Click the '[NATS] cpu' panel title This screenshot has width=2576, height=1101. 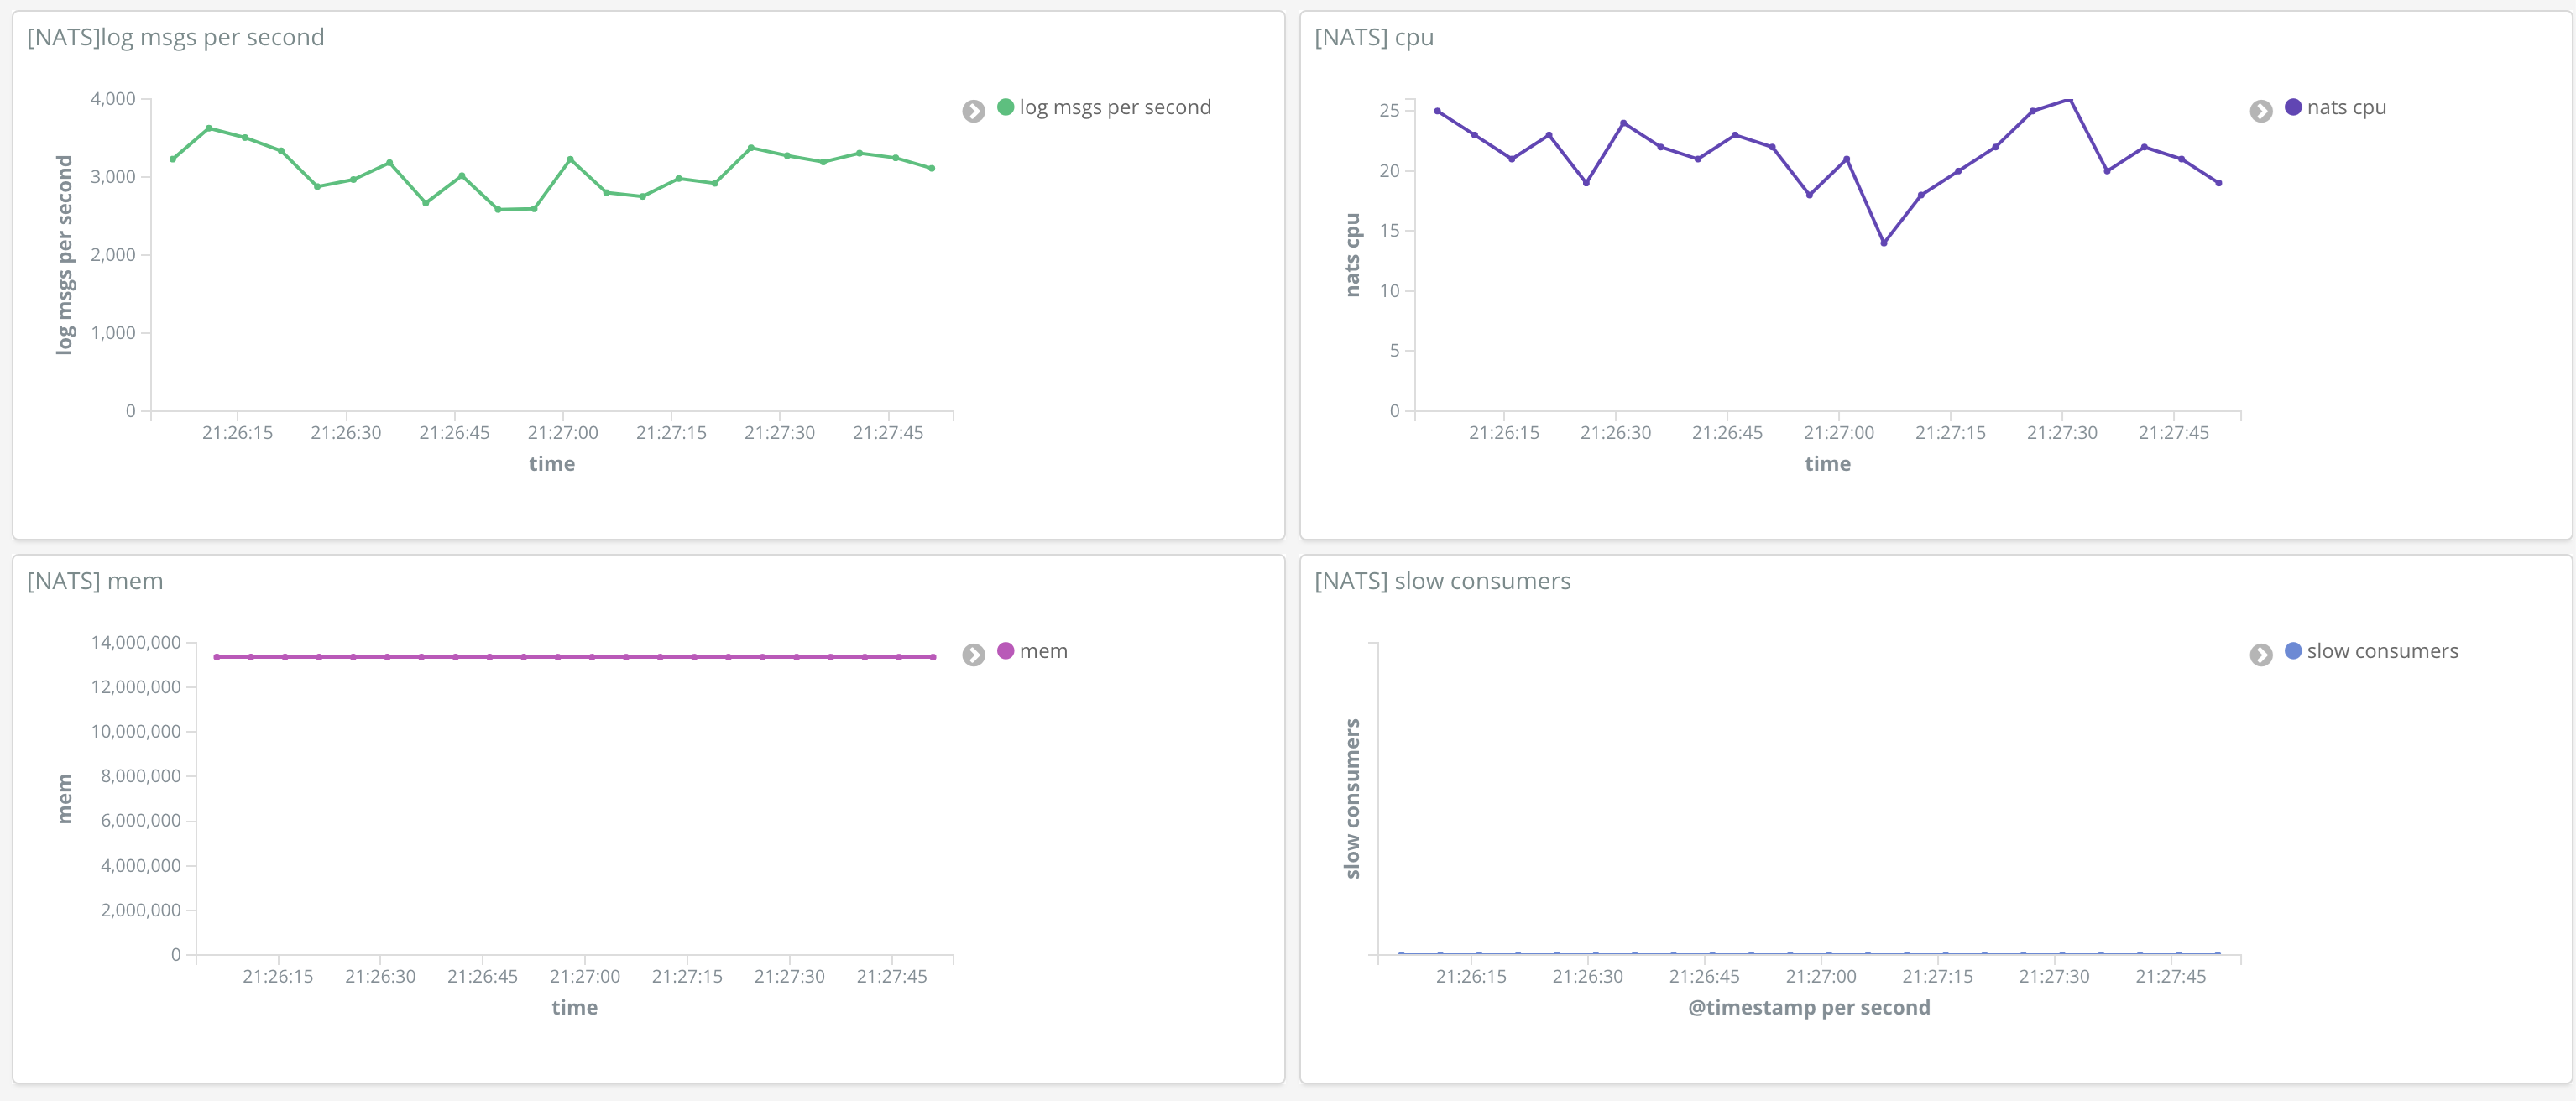pos(1373,37)
